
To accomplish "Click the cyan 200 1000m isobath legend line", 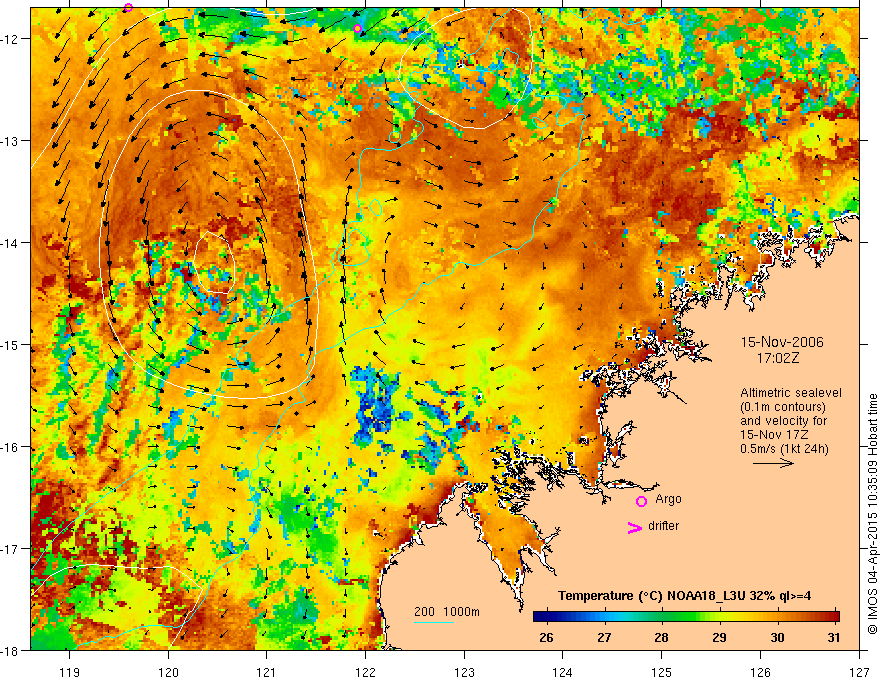I will click(x=434, y=622).
